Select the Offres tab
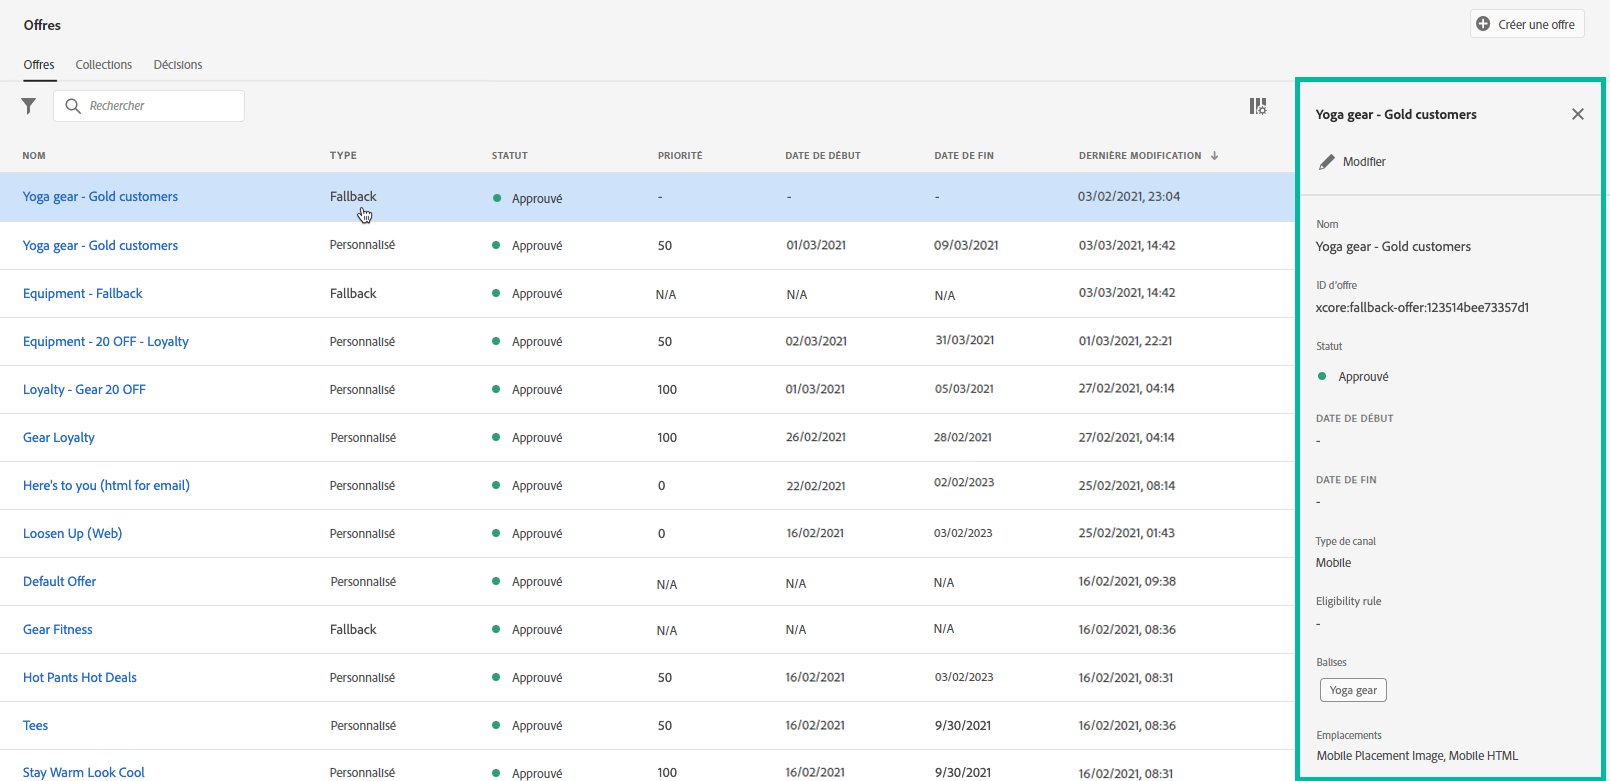This screenshot has width=1610, height=781. [39, 65]
